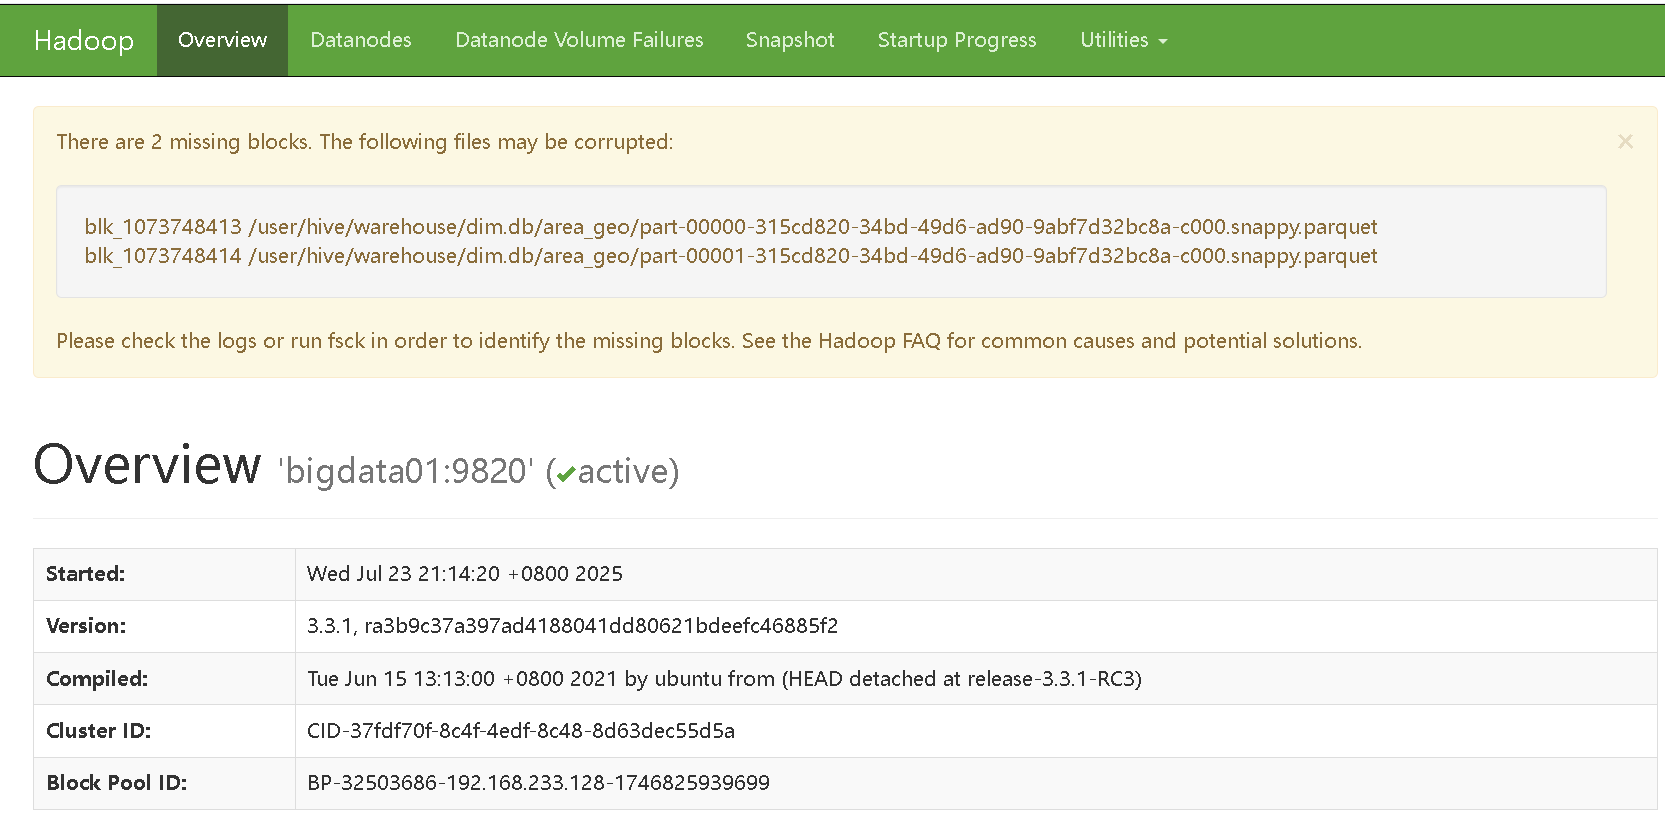This screenshot has height=832, width=1665.
Task: Click the Compiled label cell
Action: pos(164,679)
